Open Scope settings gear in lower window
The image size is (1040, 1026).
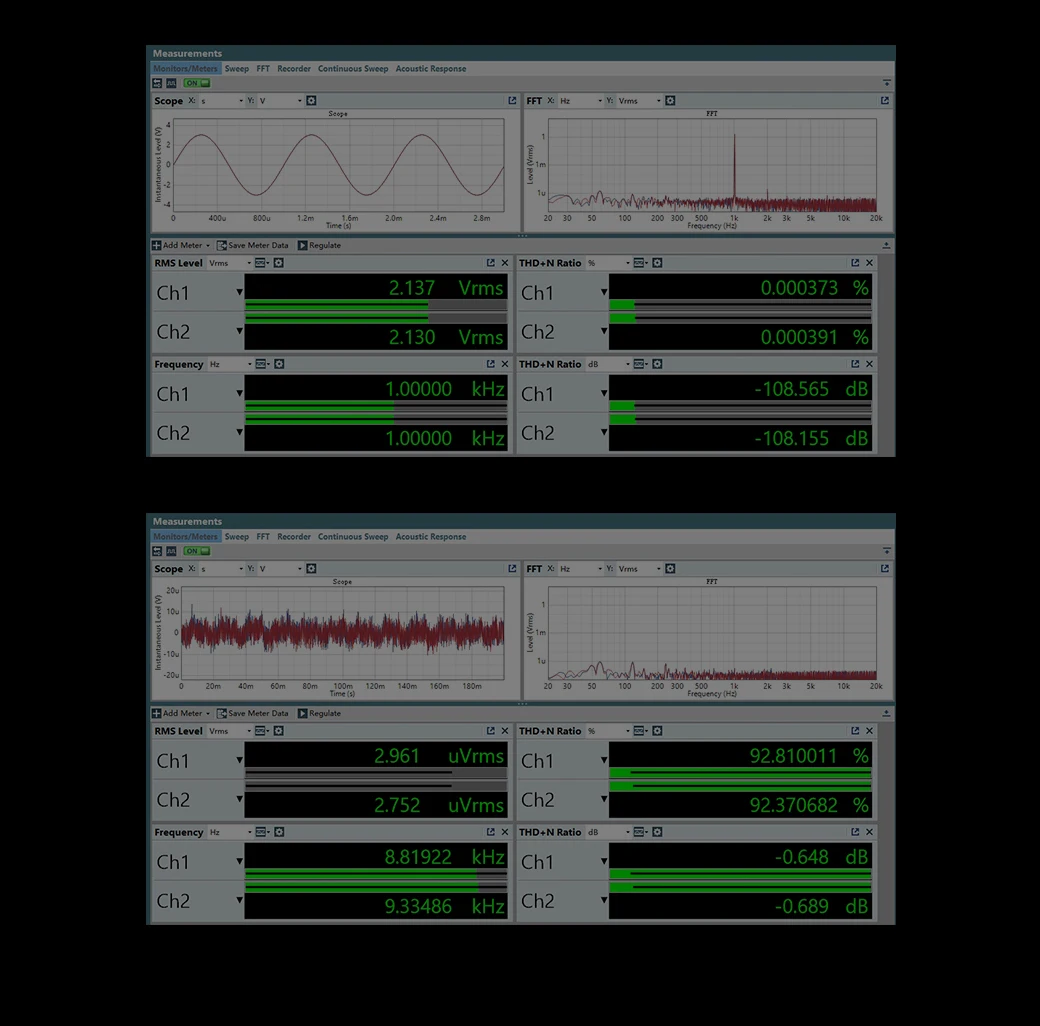point(311,568)
